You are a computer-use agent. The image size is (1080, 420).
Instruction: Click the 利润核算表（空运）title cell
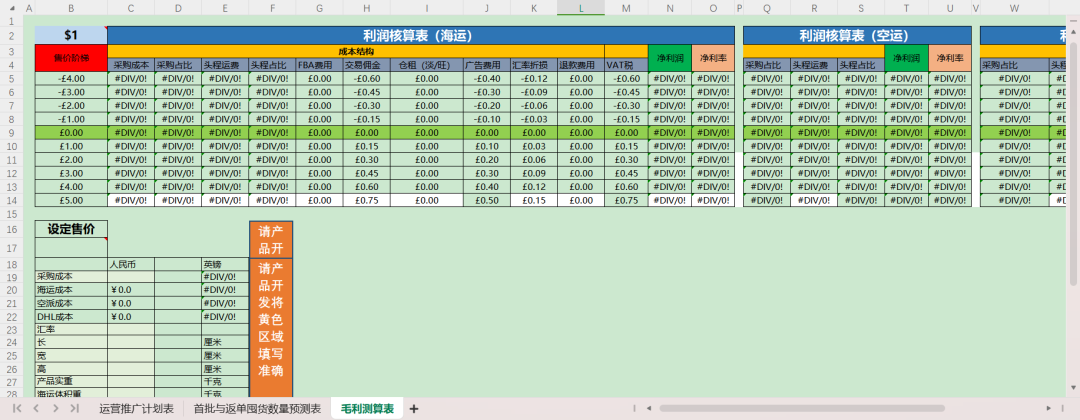coord(858,35)
